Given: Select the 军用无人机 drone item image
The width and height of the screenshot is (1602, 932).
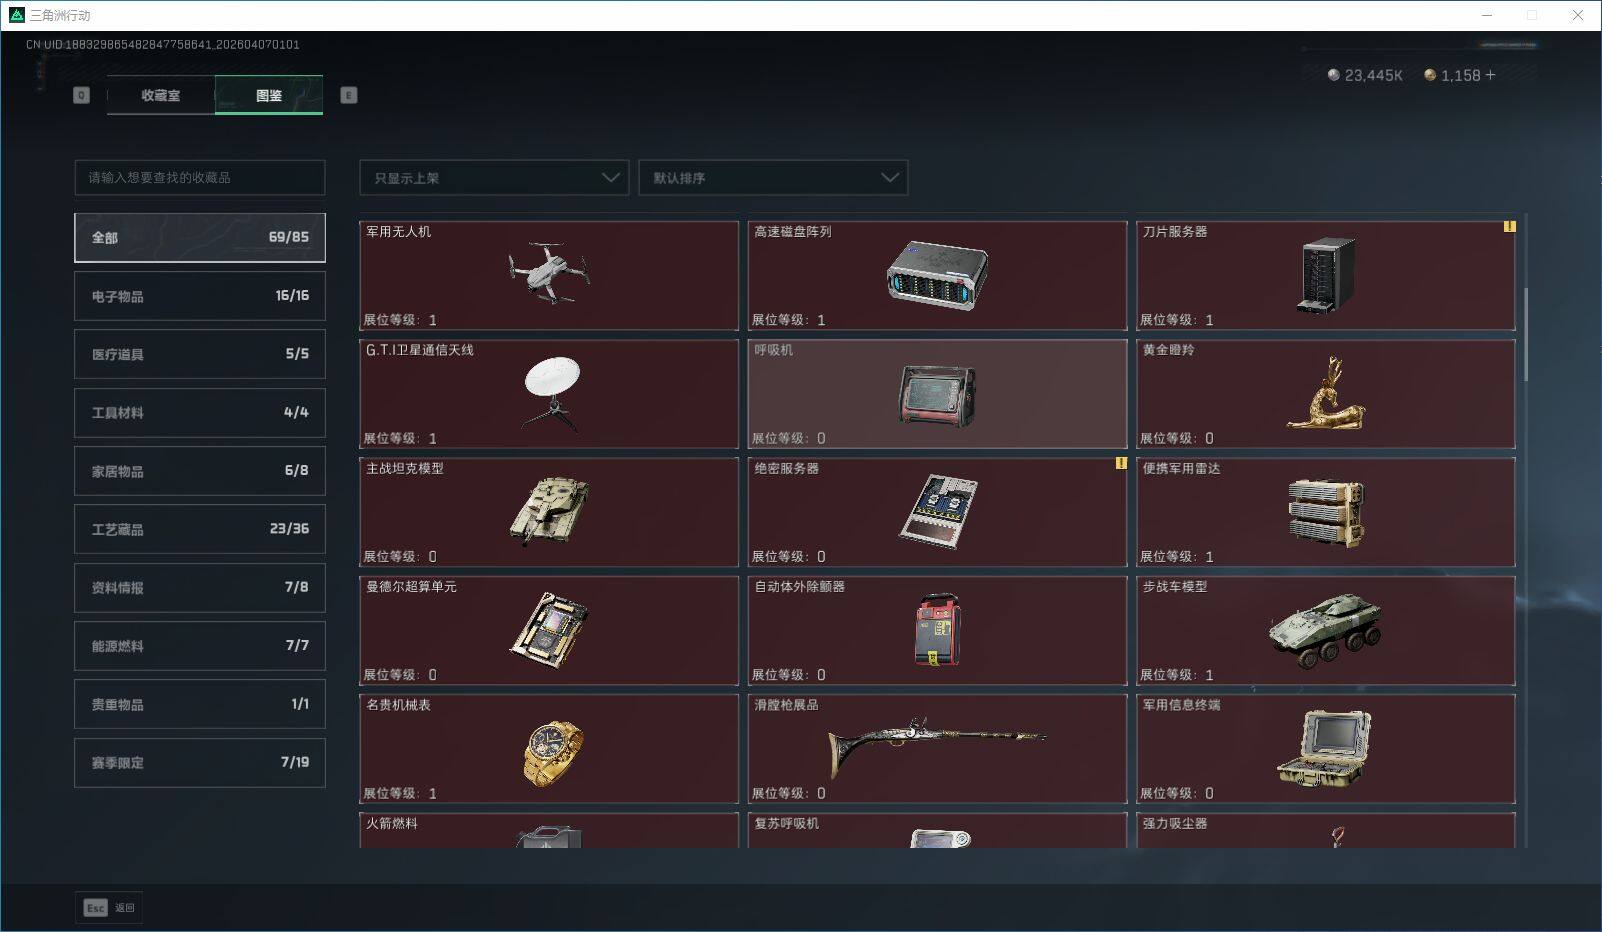Looking at the screenshot, I should 548,272.
